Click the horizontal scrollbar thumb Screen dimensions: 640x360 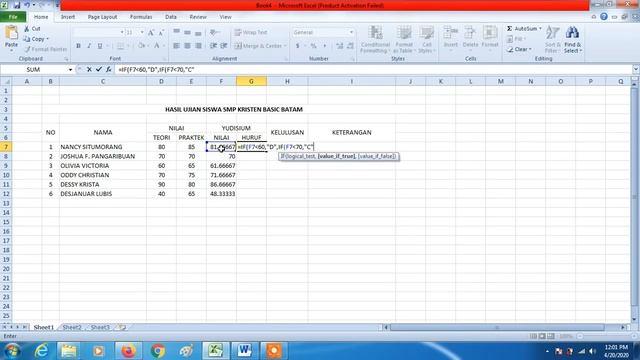point(497,327)
